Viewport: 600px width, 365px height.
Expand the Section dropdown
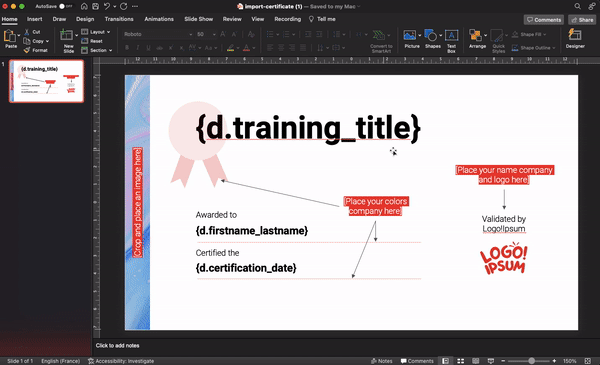[111, 50]
